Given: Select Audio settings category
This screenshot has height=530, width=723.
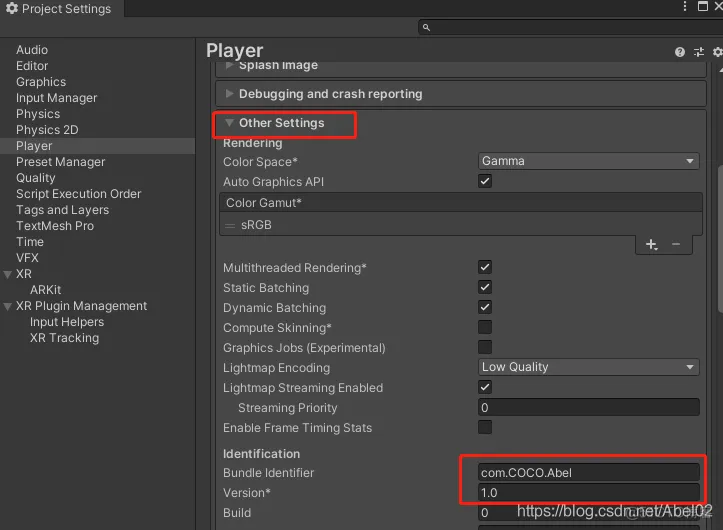Looking at the screenshot, I should pyautogui.click(x=32, y=50).
